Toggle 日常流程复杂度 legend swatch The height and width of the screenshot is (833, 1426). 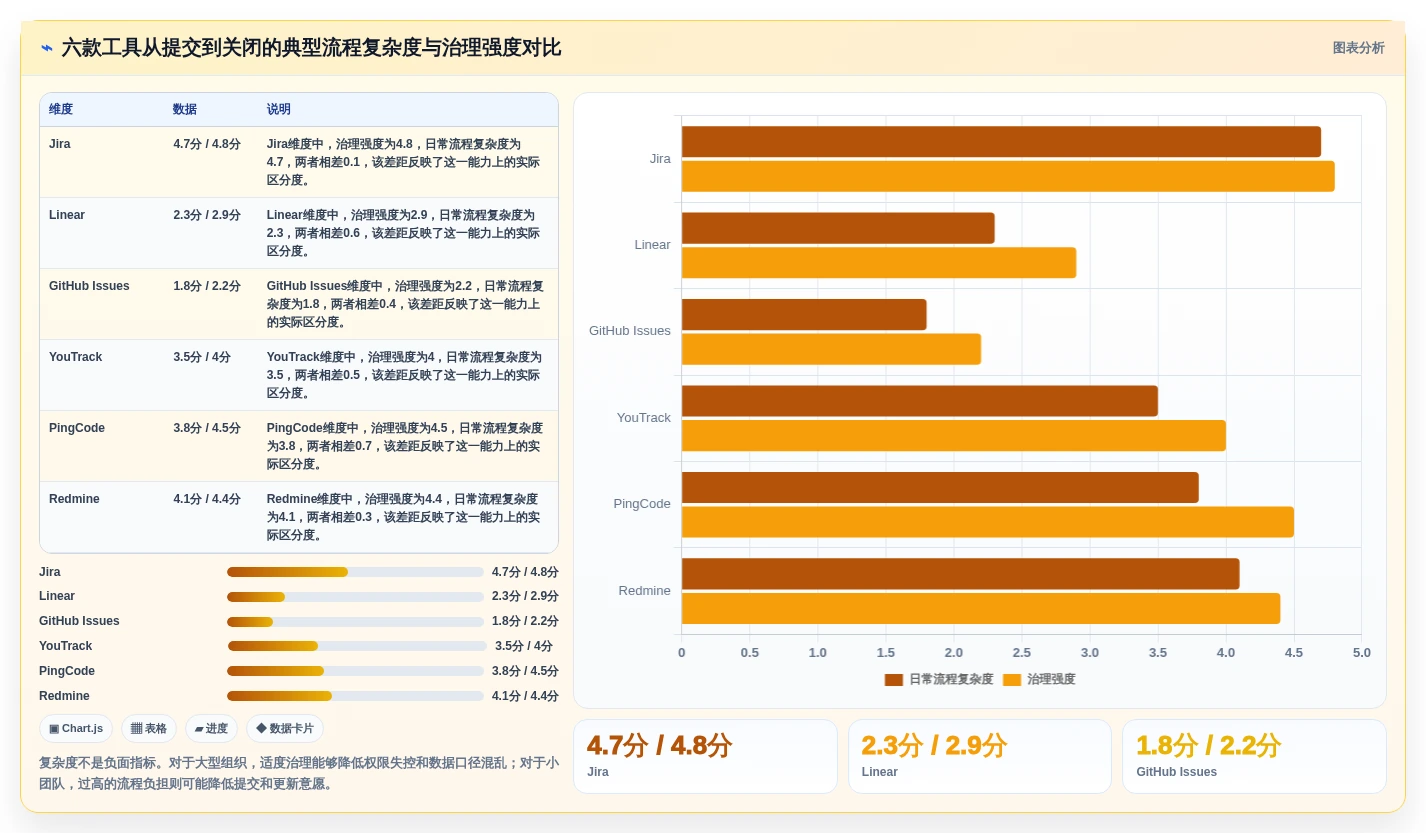point(894,680)
